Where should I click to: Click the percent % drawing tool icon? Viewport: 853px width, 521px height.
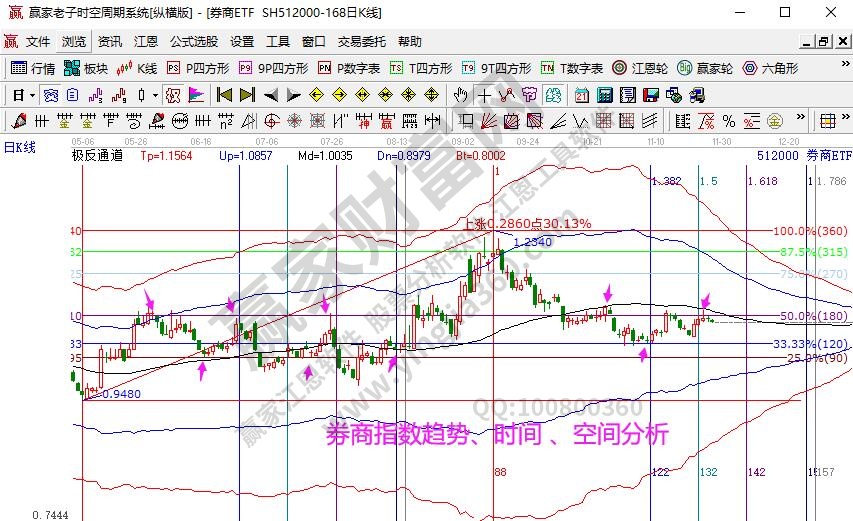pyautogui.click(x=729, y=121)
